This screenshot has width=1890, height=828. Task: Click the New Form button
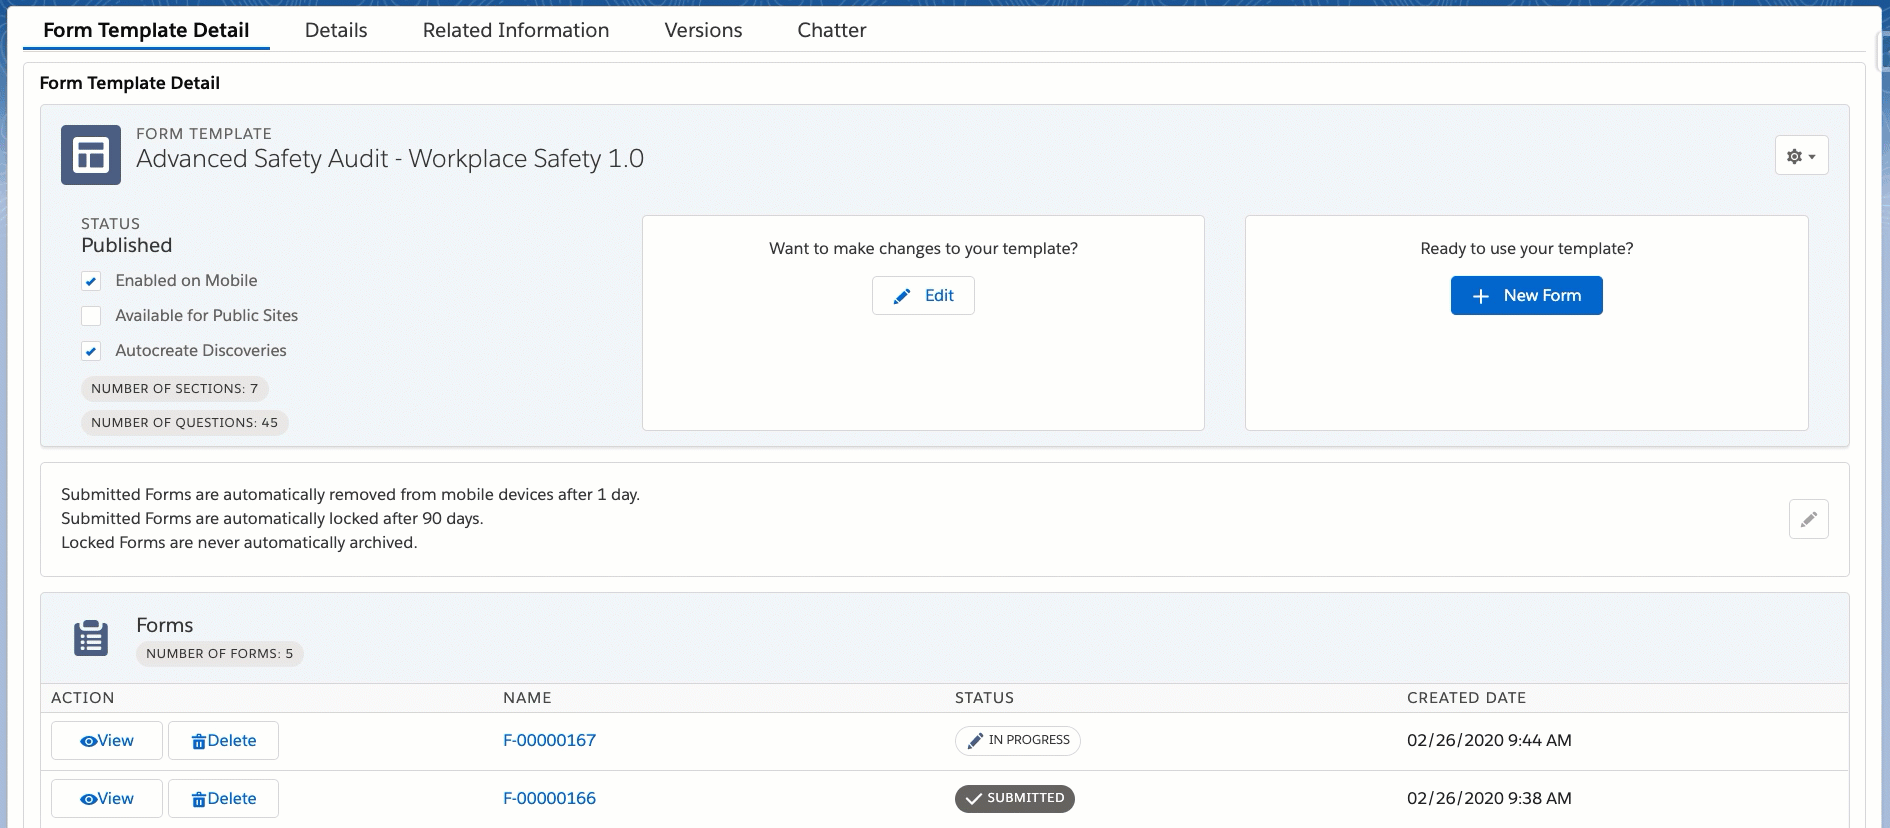tap(1526, 296)
